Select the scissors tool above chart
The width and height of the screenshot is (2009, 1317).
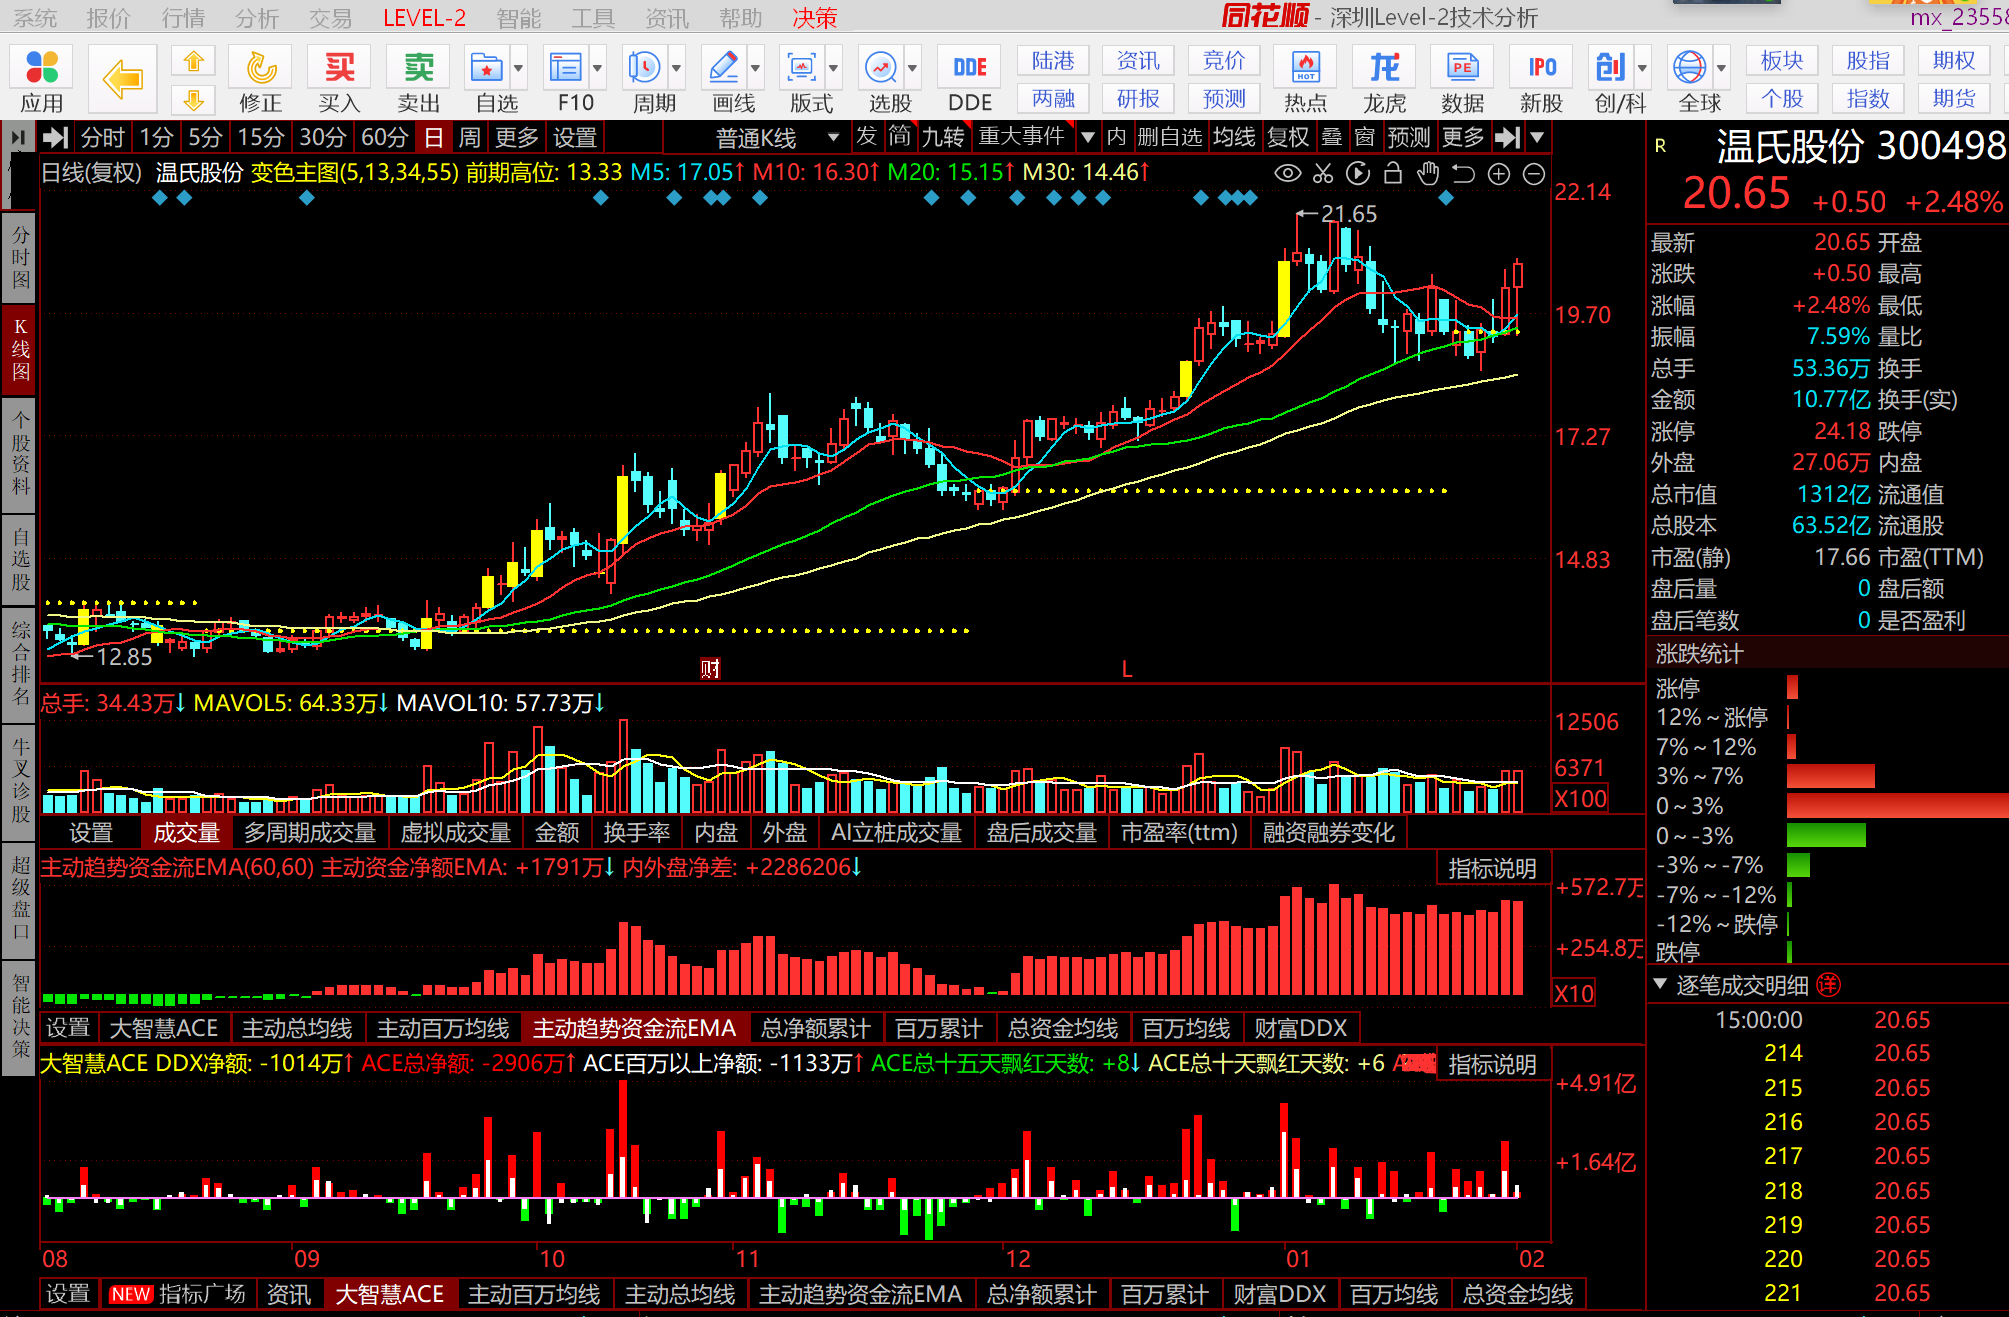1323,174
